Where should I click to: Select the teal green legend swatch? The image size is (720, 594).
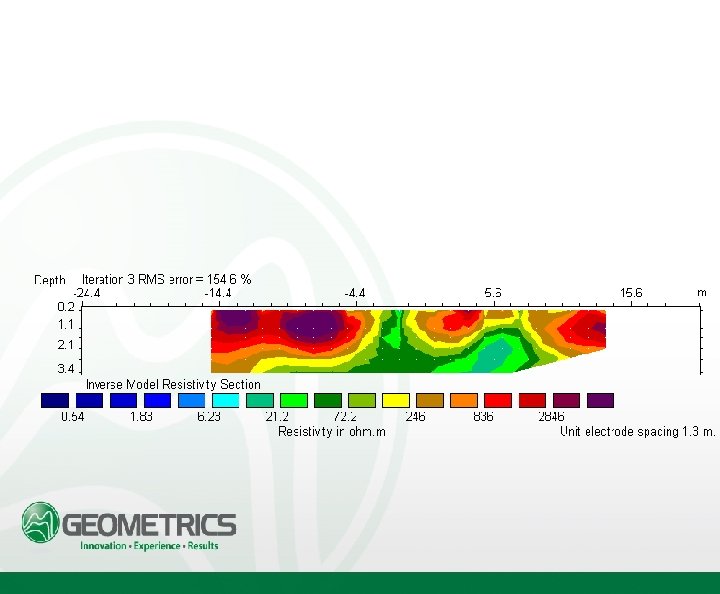click(x=260, y=400)
